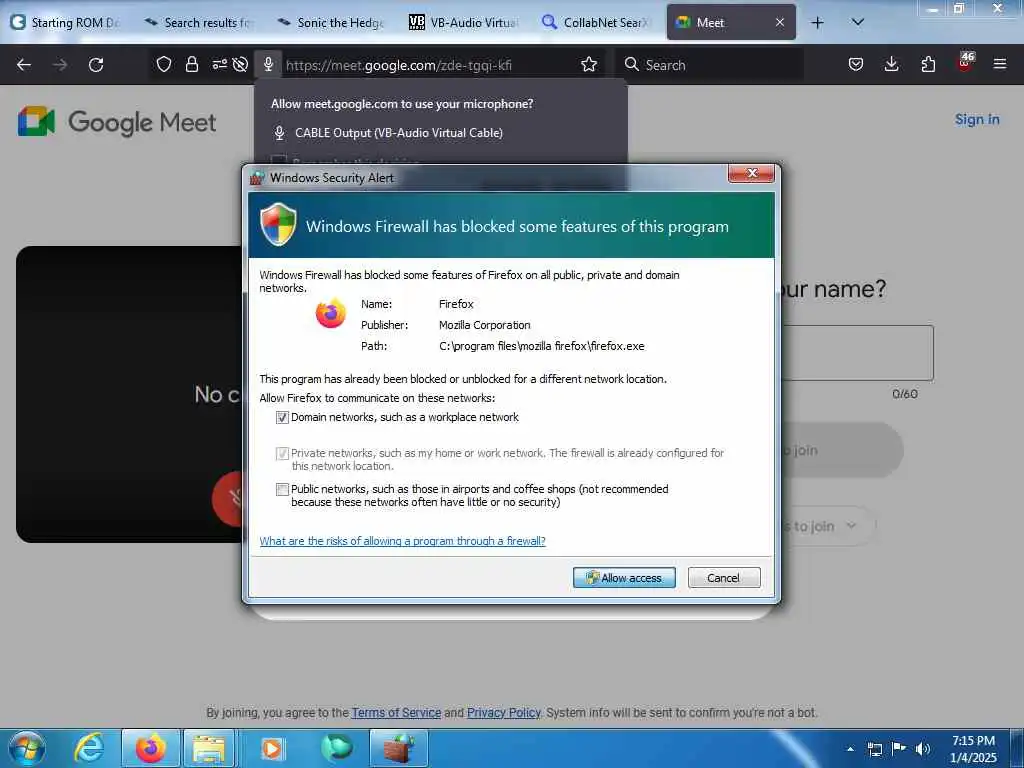
Task: Switch to the VB-Audio Virtual tab
Action: (465, 22)
